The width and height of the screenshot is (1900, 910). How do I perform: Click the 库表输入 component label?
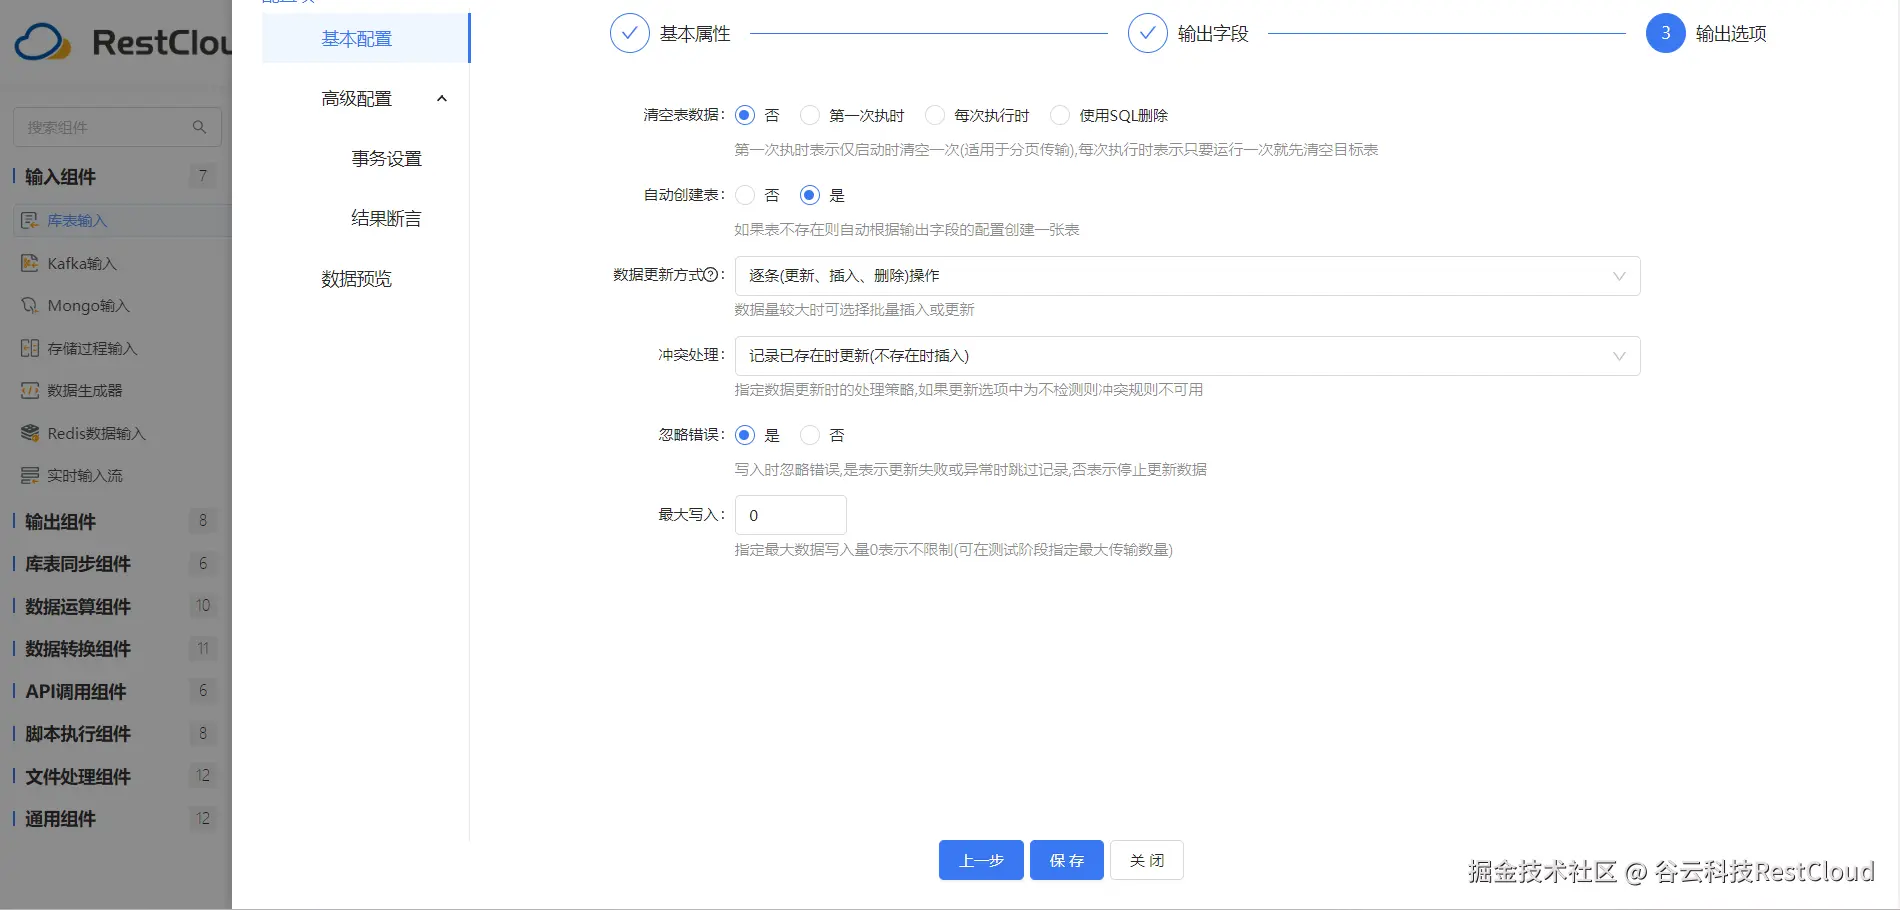point(77,220)
